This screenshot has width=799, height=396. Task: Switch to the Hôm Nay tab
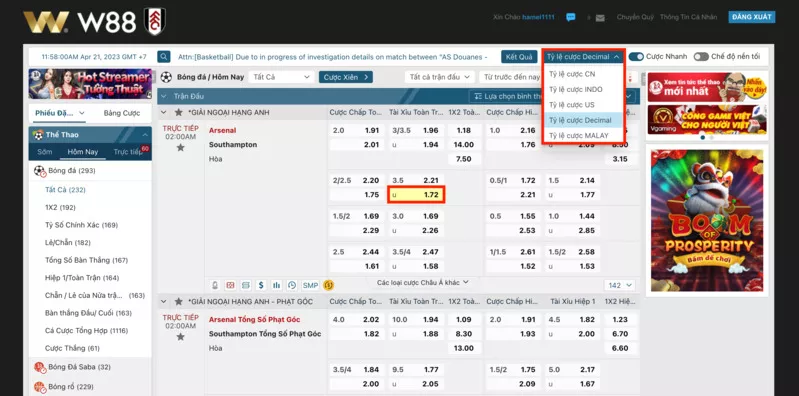(83, 152)
